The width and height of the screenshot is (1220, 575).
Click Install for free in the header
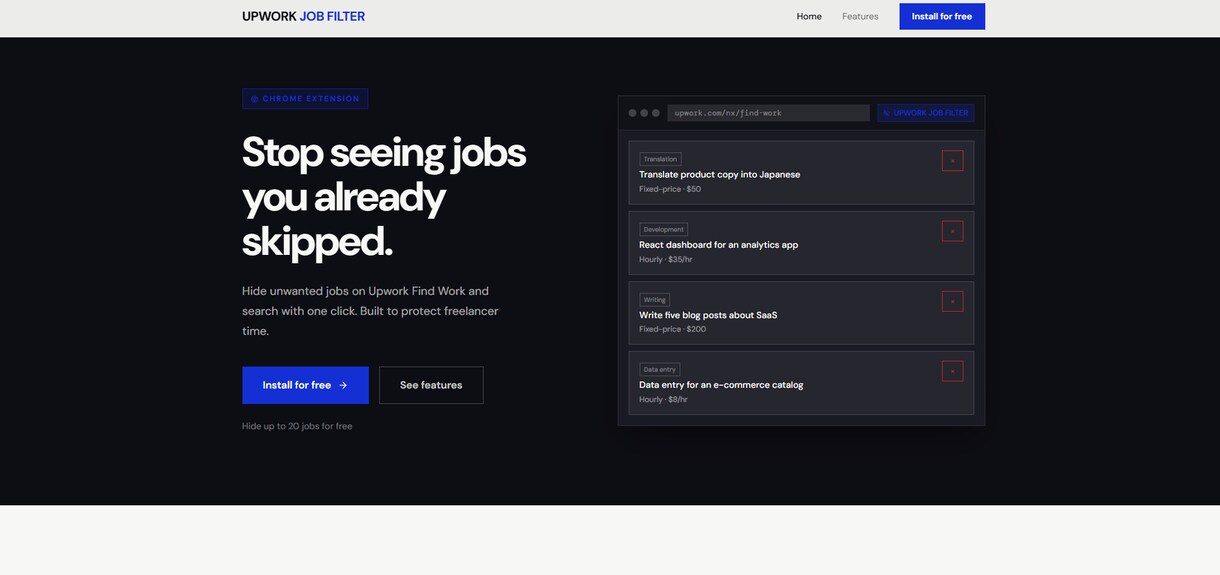click(x=942, y=16)
